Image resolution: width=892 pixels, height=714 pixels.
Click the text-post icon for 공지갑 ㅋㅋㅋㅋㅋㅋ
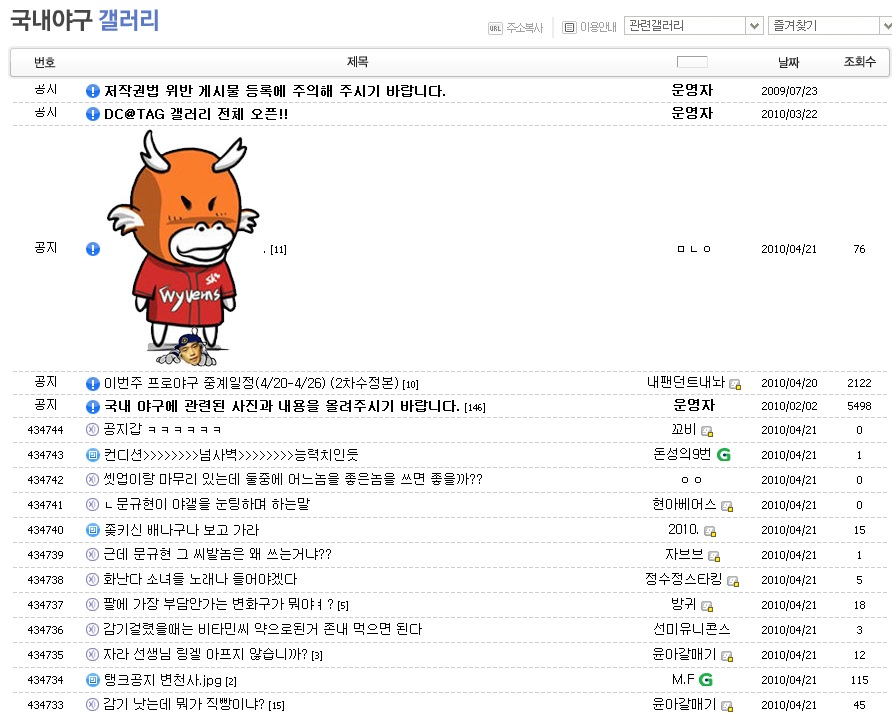[92, 430]
